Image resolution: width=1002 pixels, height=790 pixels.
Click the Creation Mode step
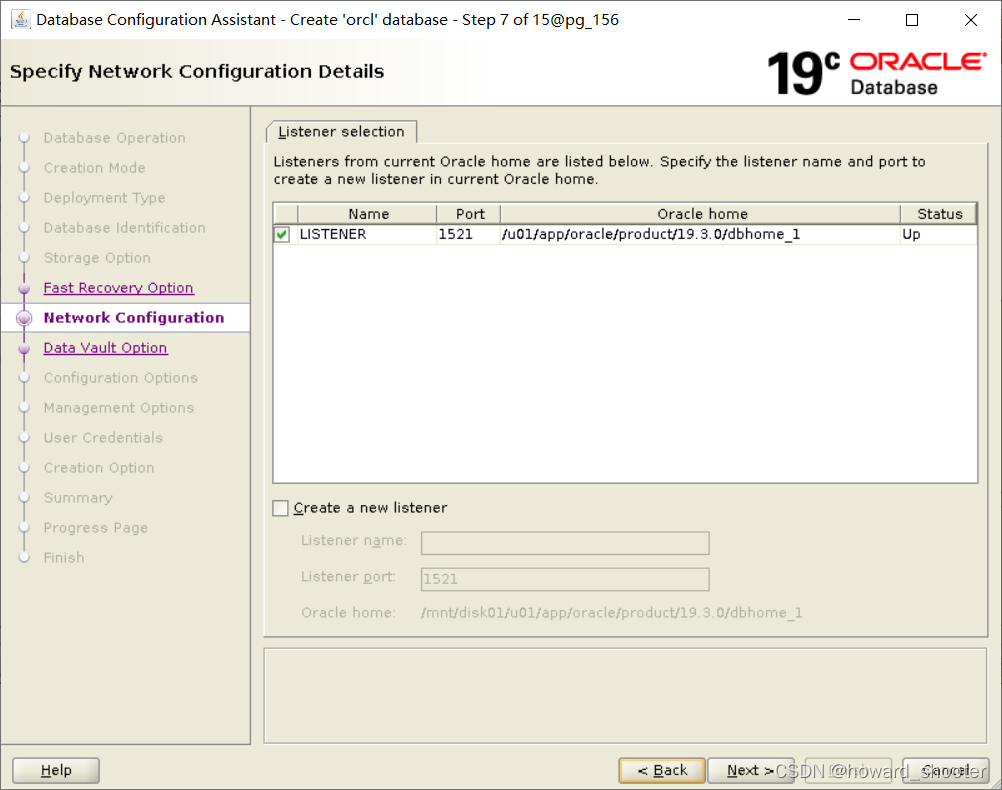(95, 168)
